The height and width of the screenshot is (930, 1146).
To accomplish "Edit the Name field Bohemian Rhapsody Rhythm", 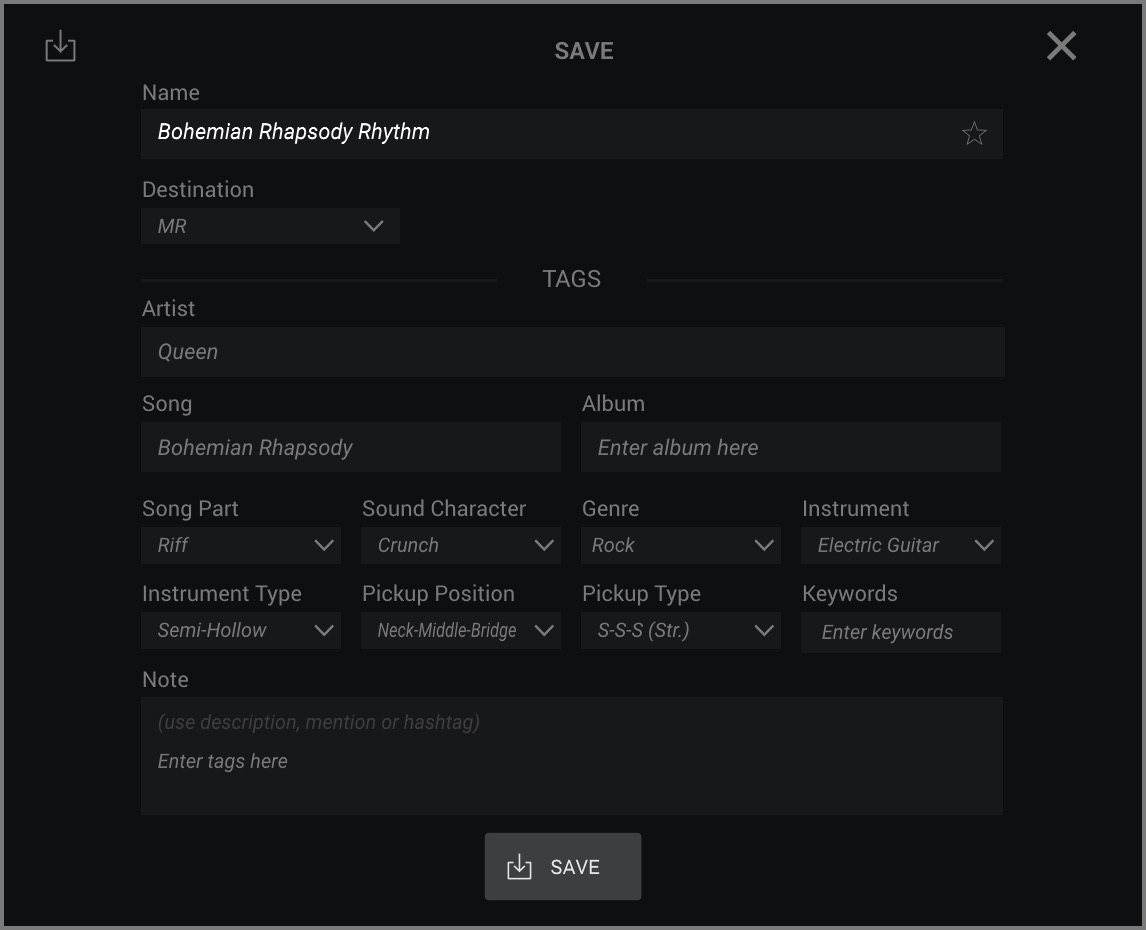I will pos(572,134).
